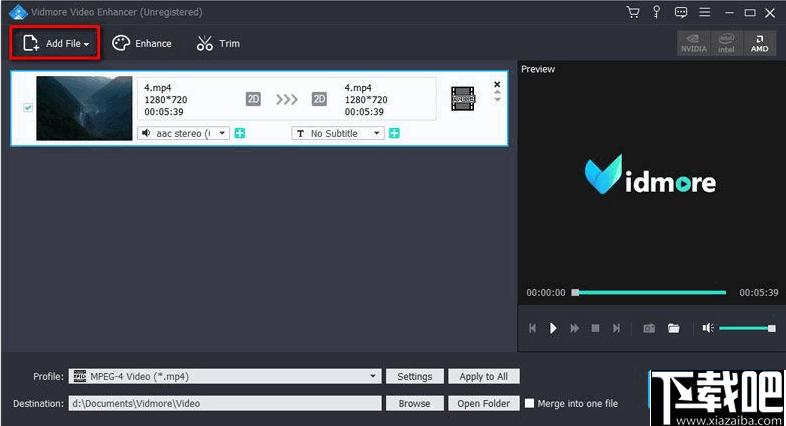Open the No Subtitle dropdown
Viewport: 786px width, 426px height.
(338, 133)
